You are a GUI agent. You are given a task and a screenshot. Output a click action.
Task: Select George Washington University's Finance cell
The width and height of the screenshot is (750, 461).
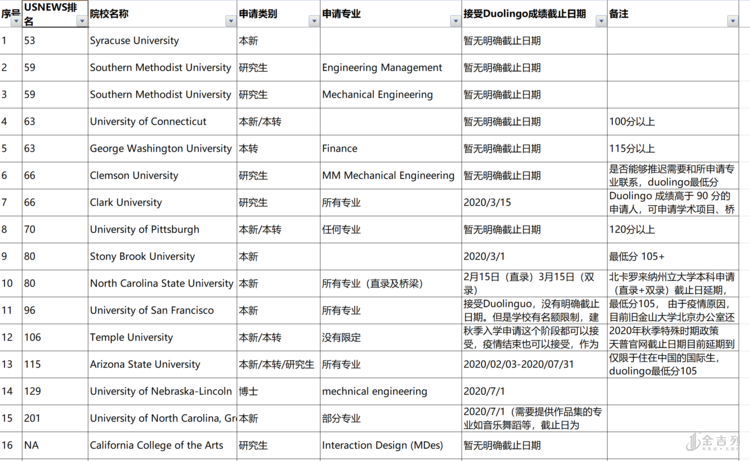pyautogui.click(x=339, y=149)
